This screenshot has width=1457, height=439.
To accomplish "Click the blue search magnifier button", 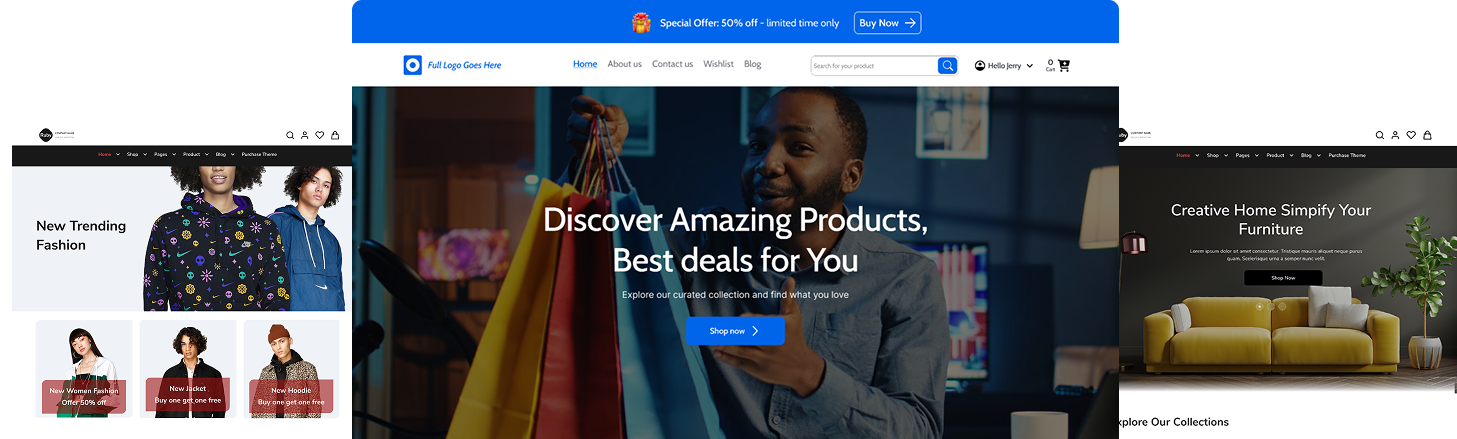I will pyautogui.click(x=947, y=66).
